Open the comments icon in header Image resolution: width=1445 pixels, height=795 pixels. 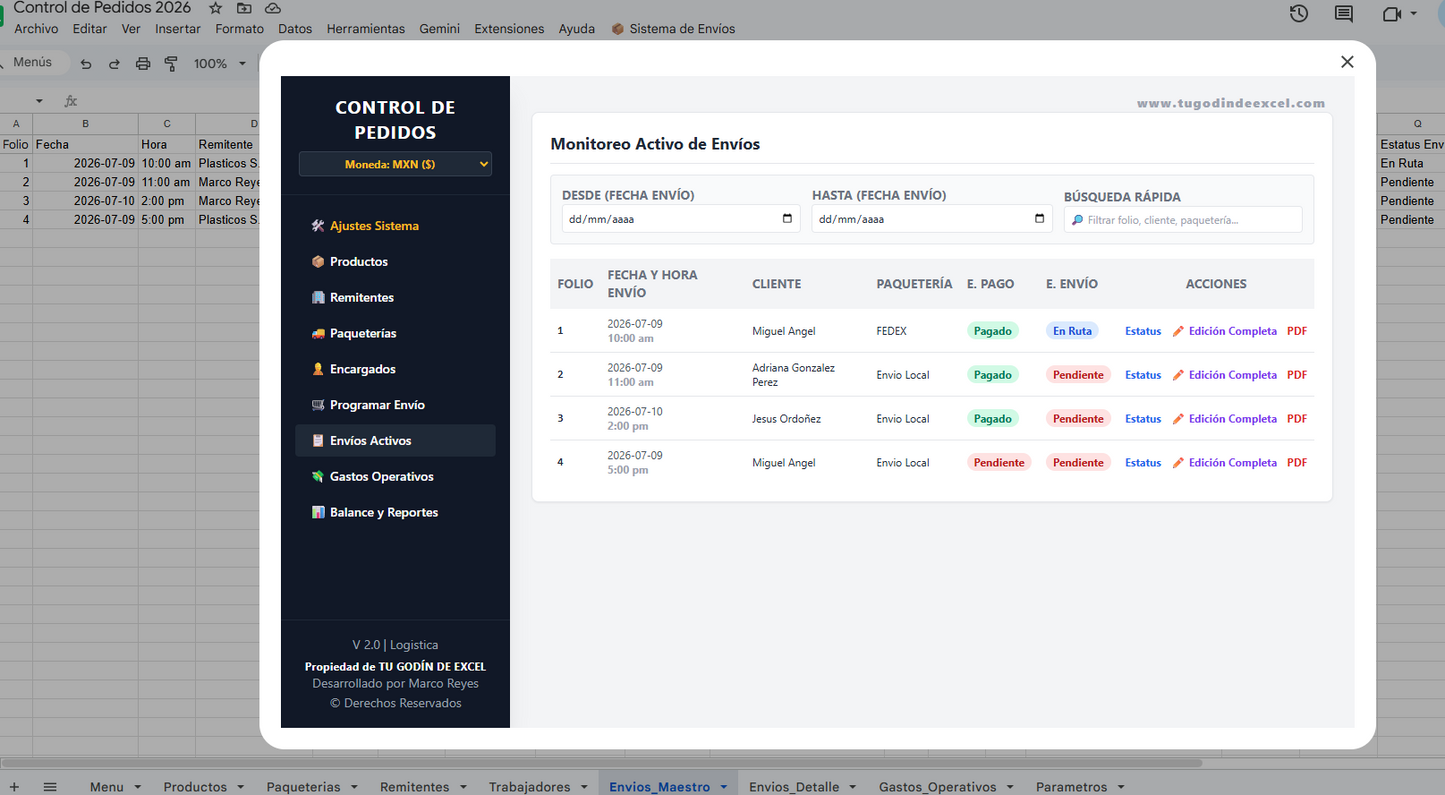click(1344, 14)
